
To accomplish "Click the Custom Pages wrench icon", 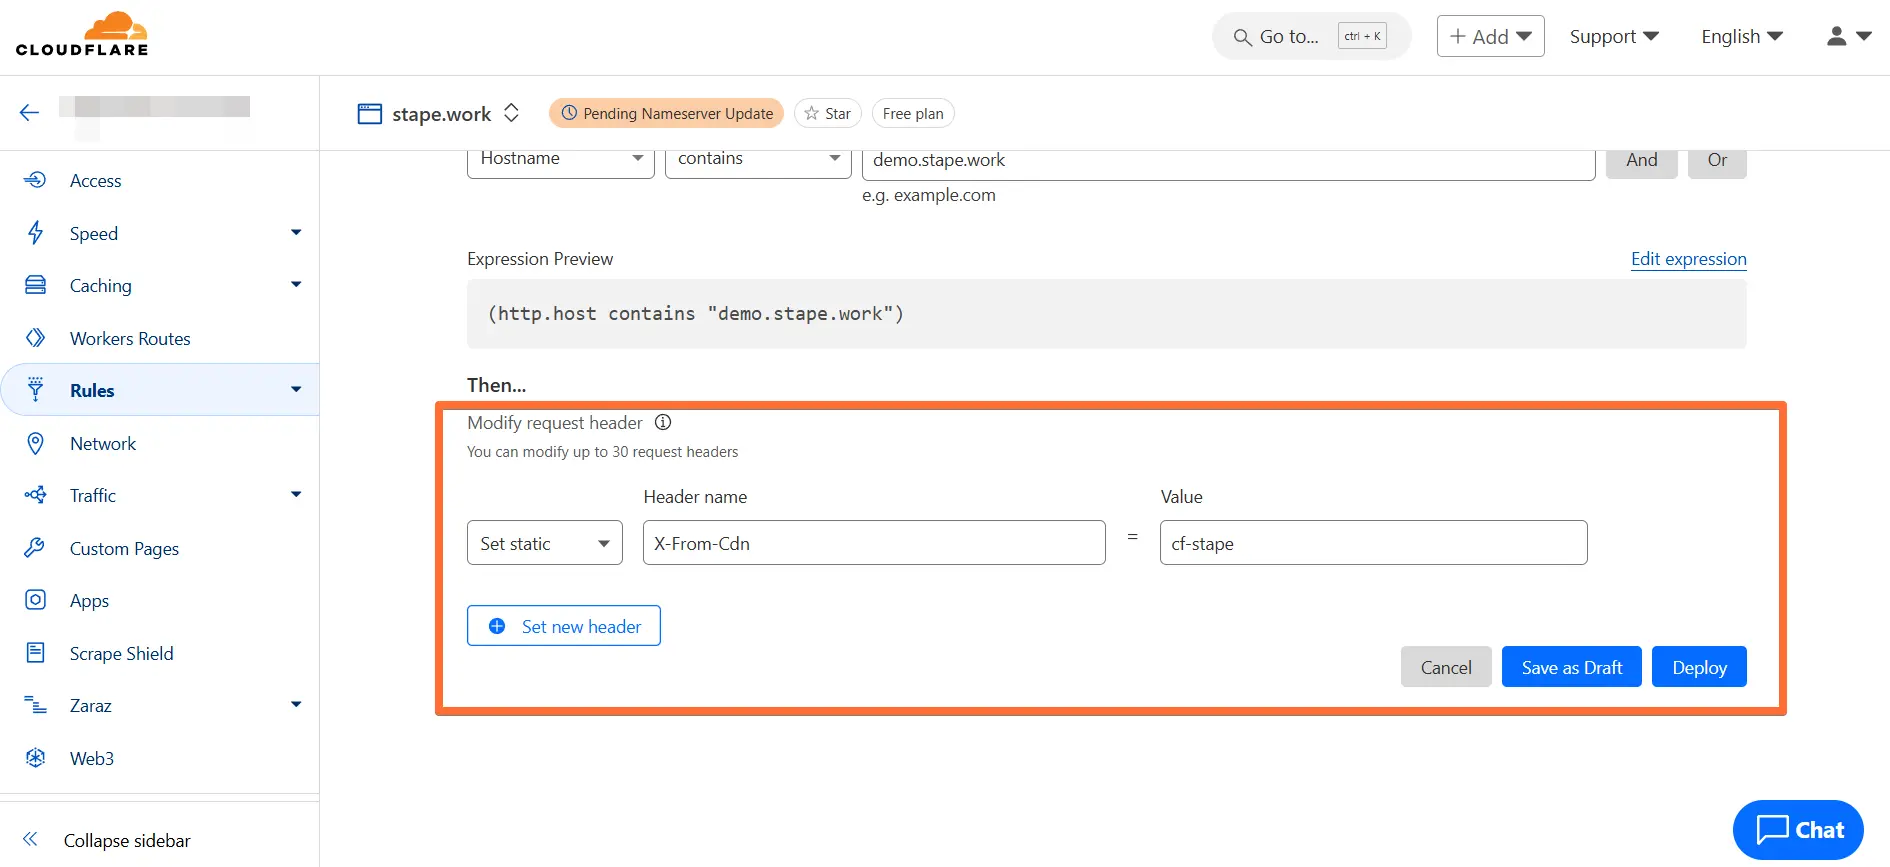I will point(35,548).
